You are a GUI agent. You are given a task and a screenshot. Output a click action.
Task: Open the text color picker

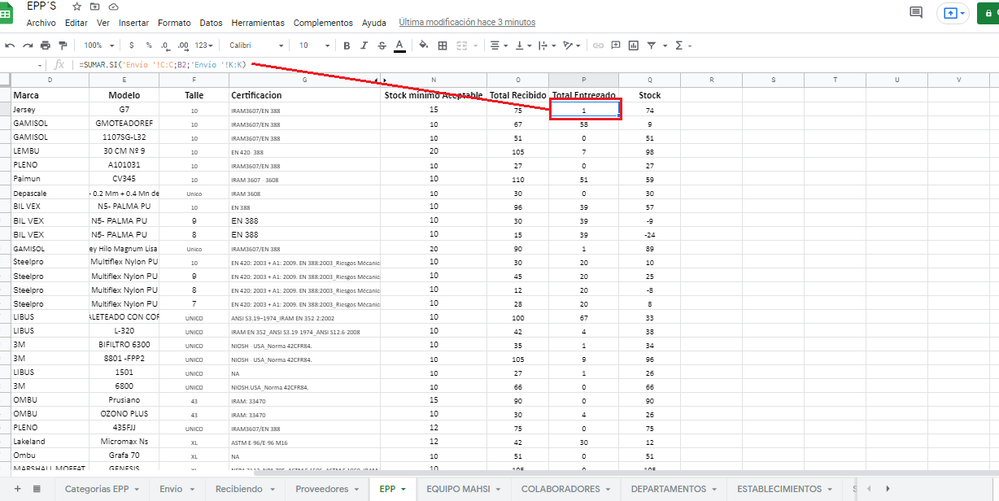[399, 45]
